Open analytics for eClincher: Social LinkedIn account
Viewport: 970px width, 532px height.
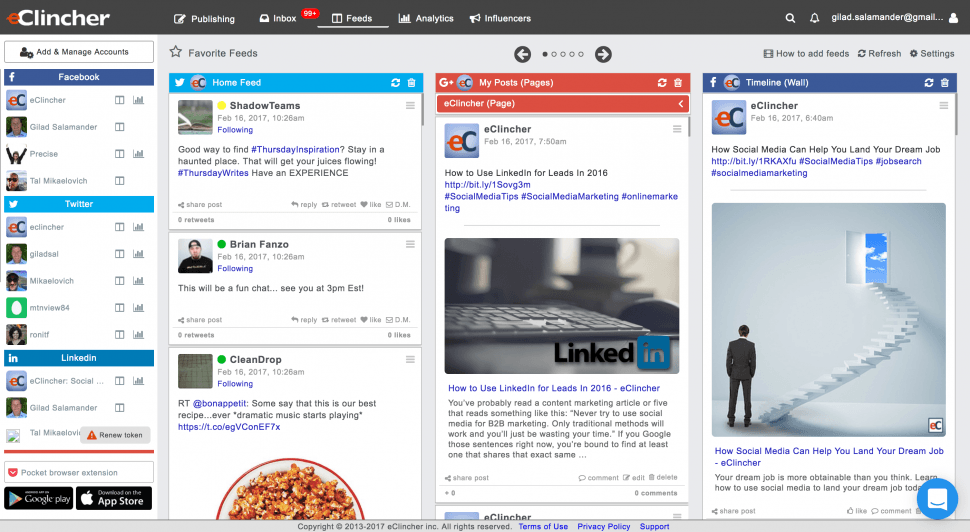pyautogui.click(x=139, y=381)
